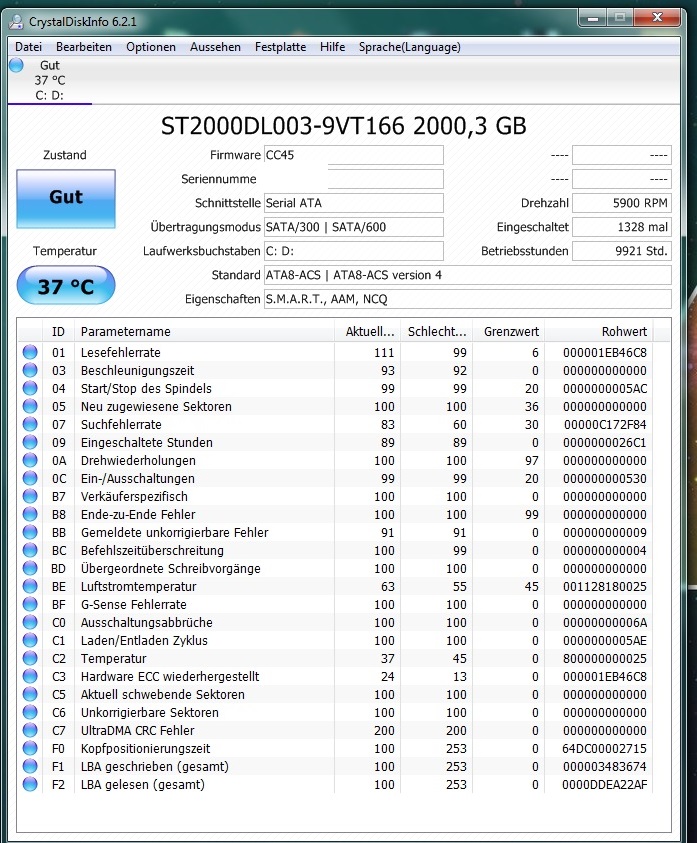The height and width of the screenshot is (843, 697).
Task: Select raw value 000001EB46C8 of Lesefehlerrate
Action: click(604, 353)
